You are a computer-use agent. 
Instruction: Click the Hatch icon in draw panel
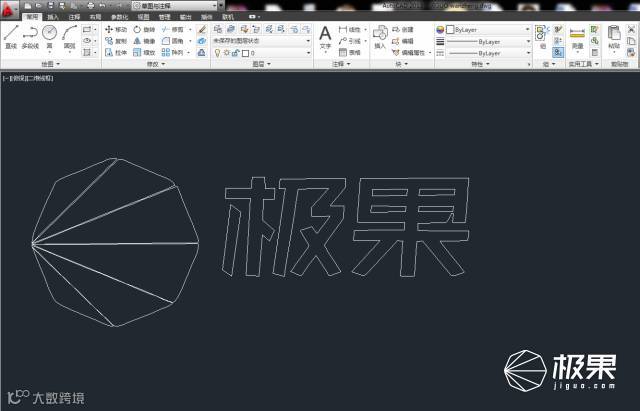[x=87, y=52]
